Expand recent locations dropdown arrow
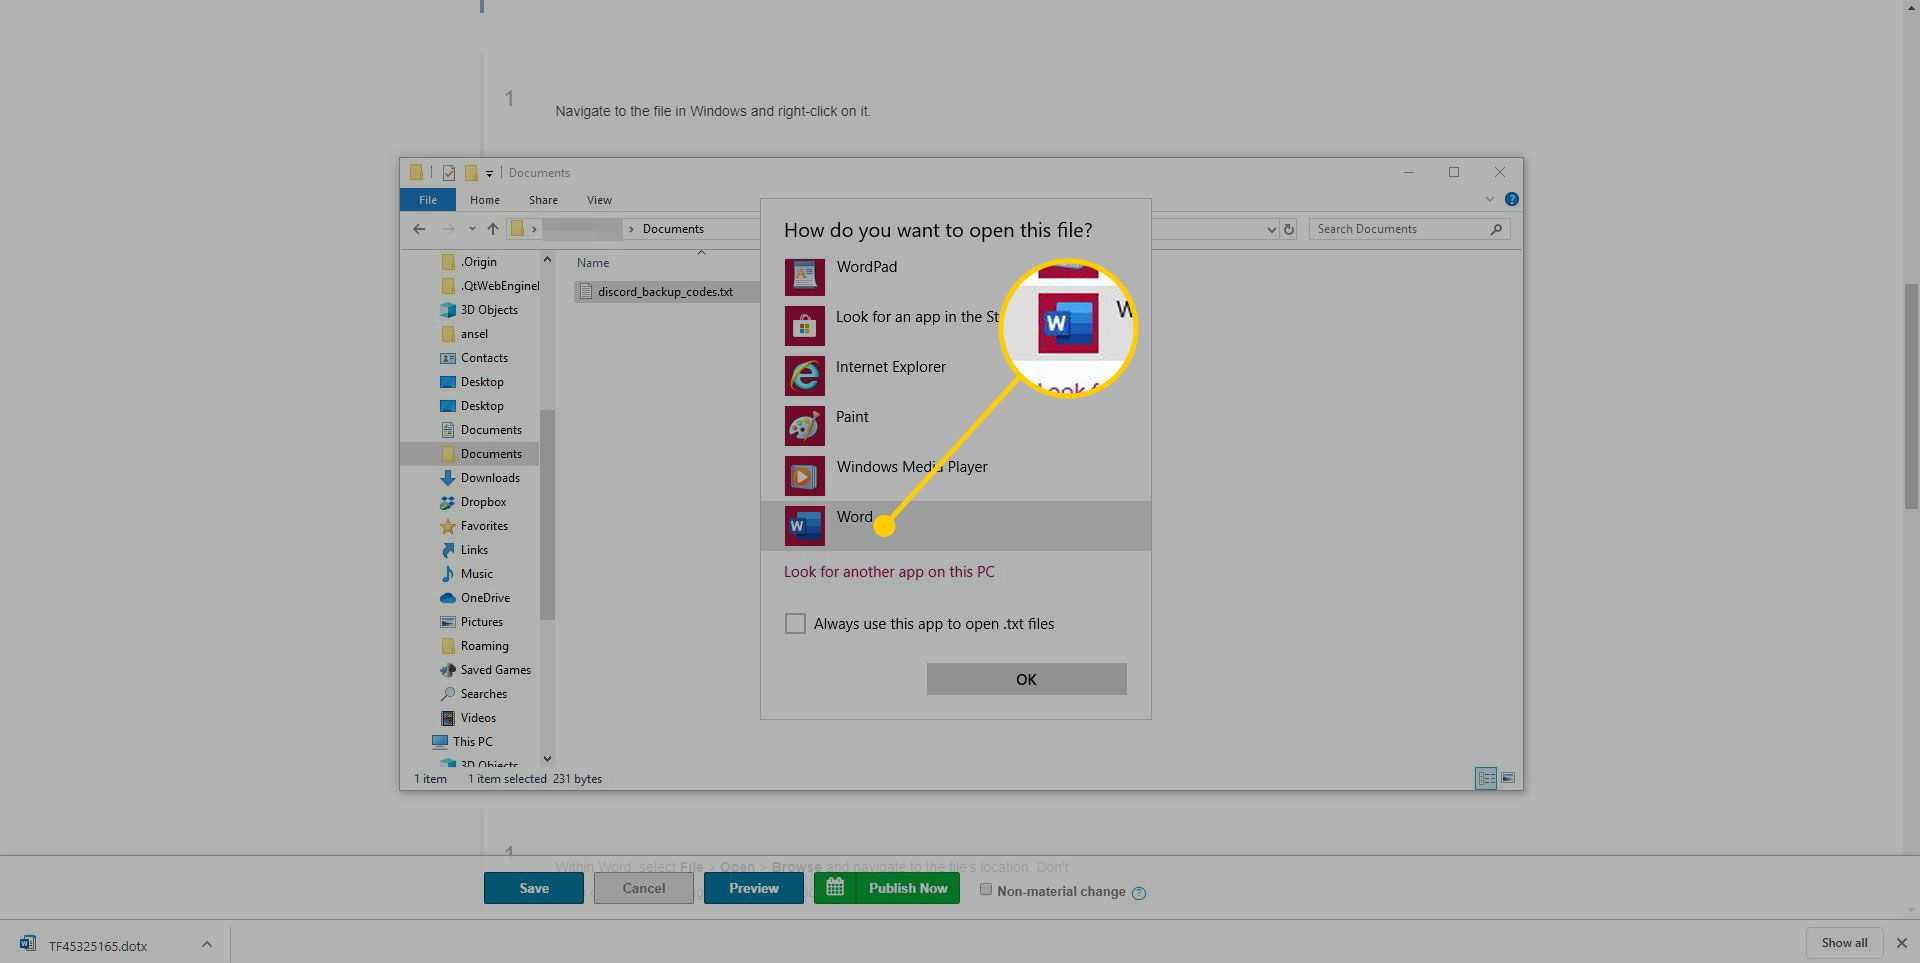Screen dimensions: 1920x963 pyautogui.click(x=472, y=229)
